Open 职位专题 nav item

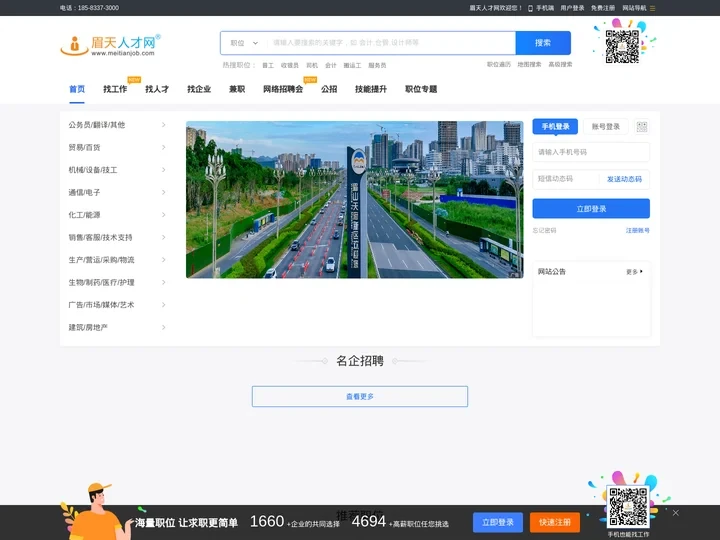tap(421, 89)
